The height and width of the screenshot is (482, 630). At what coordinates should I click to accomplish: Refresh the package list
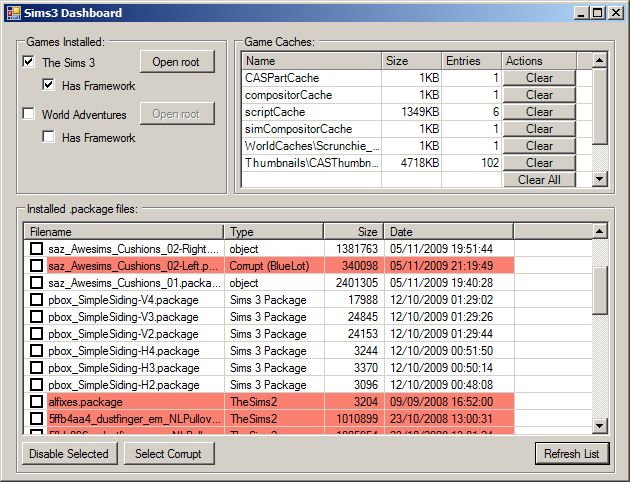tap(572, 453)
